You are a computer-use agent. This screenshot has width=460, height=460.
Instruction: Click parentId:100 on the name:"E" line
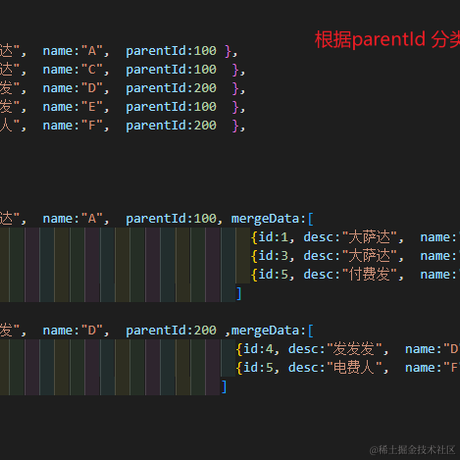pyautogui.click(x=171, y=107)
